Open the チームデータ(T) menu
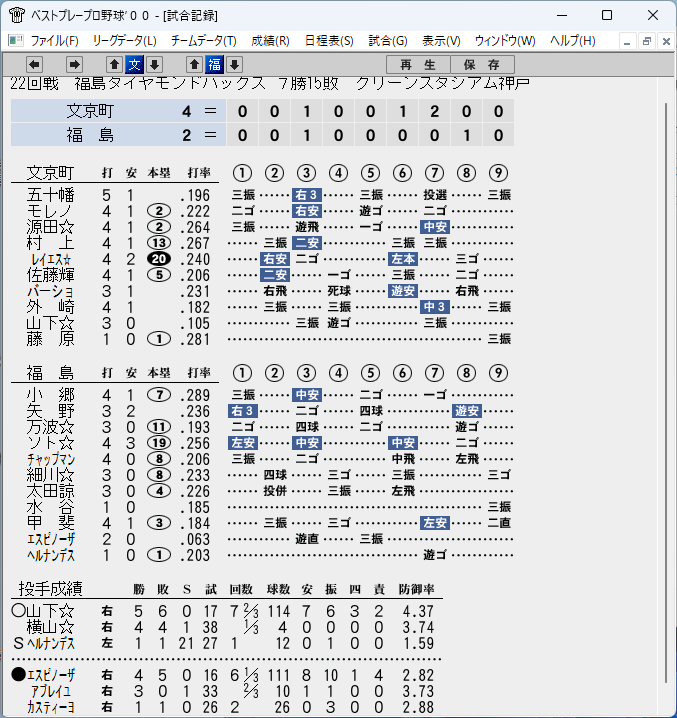Image resolution: width=677 pixels, height=718 pixels. tap(204, 41)
